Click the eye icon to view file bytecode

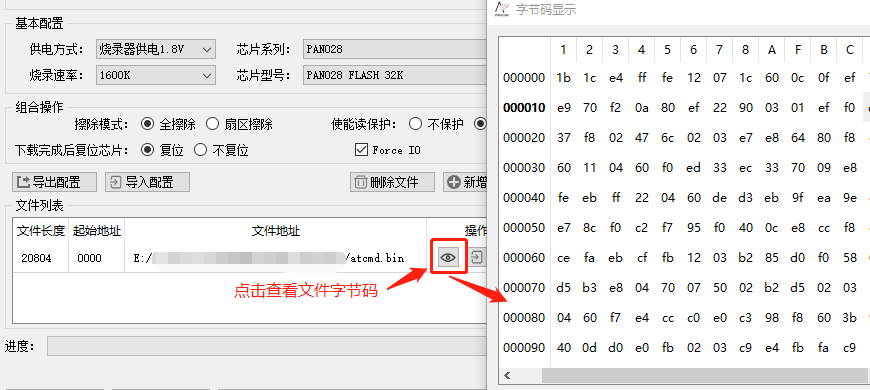tap(448, 257)
